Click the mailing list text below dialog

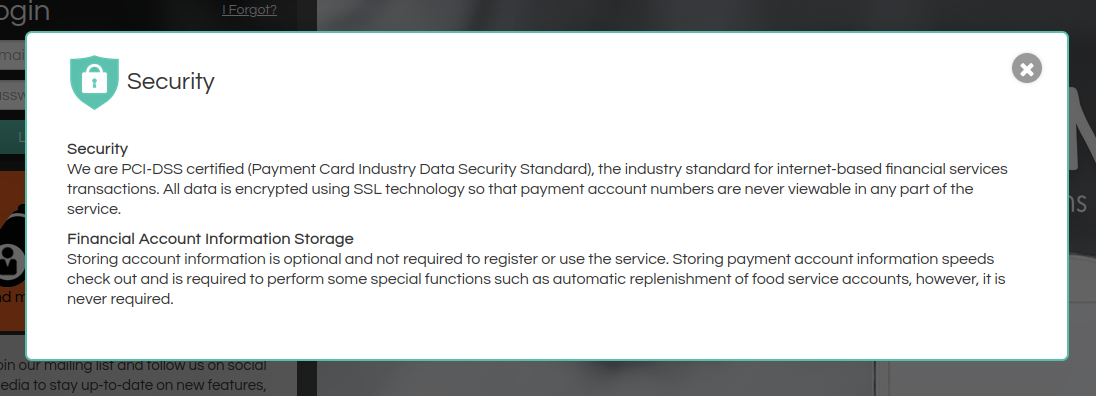pyautogui.click(x=133, y=375)
